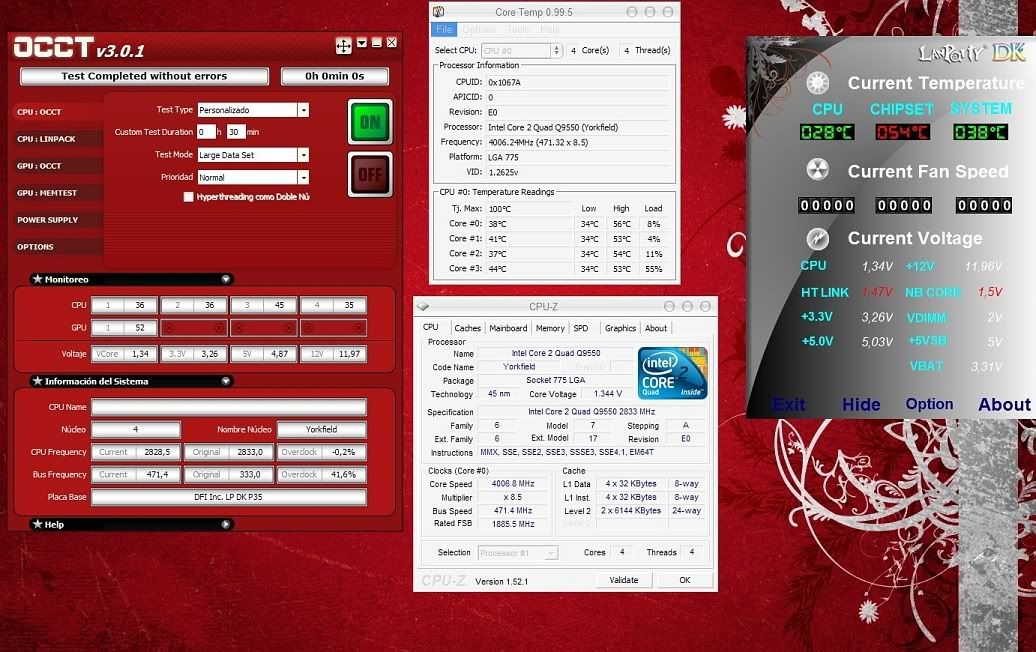Click Hide in the LanParty DK panel

click(861, 404)
